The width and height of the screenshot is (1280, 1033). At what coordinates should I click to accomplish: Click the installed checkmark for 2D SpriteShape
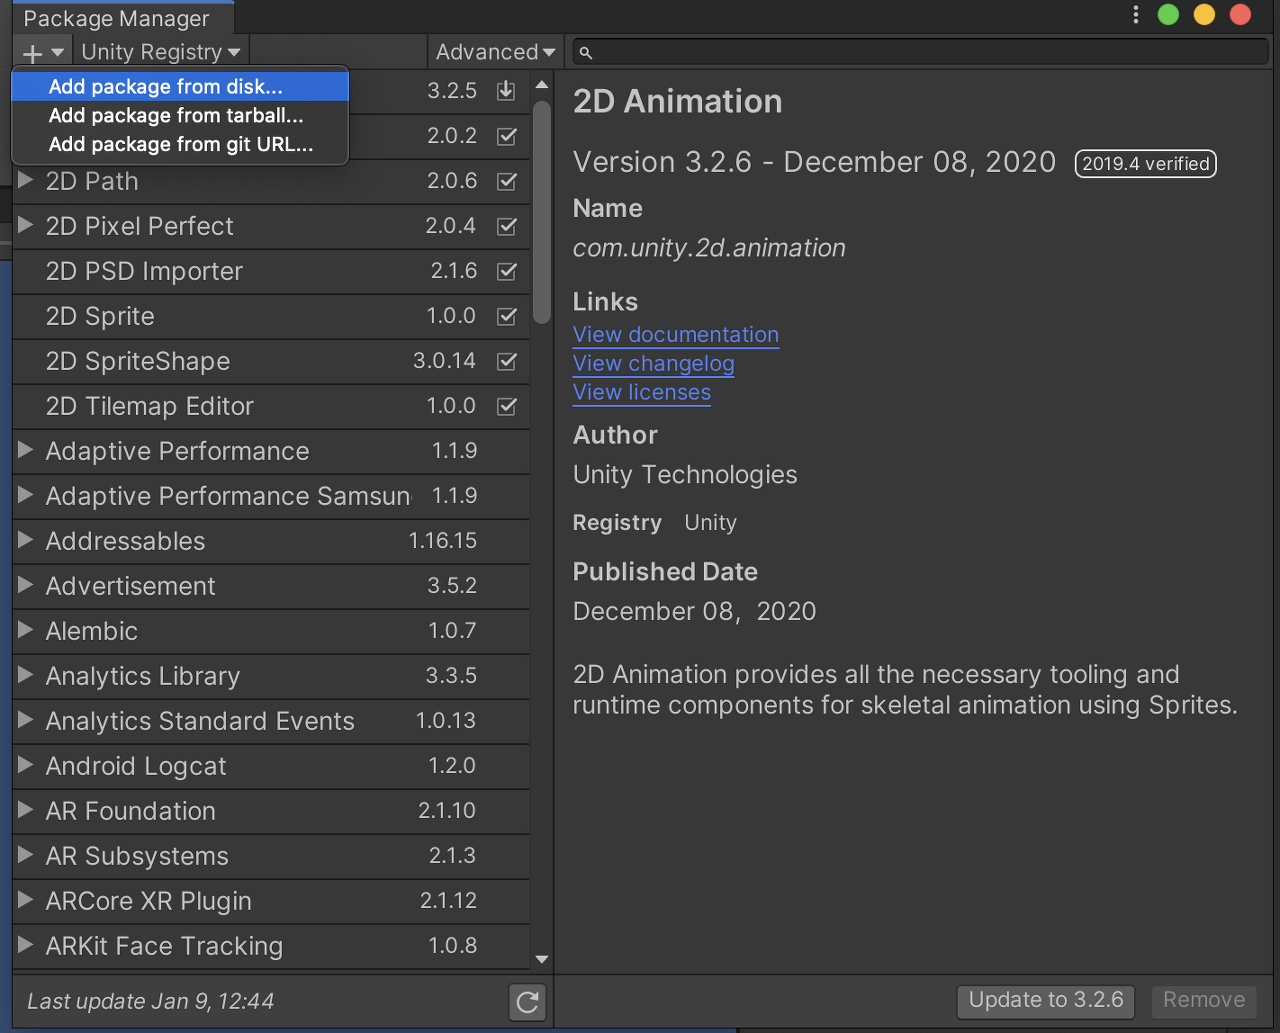(507, 361)
